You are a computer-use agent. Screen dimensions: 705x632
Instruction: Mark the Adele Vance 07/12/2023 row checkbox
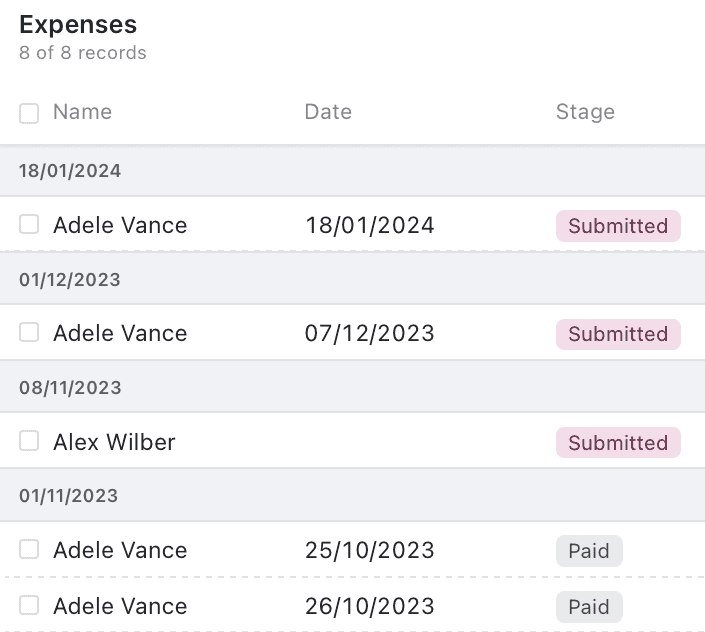[29, 332]
